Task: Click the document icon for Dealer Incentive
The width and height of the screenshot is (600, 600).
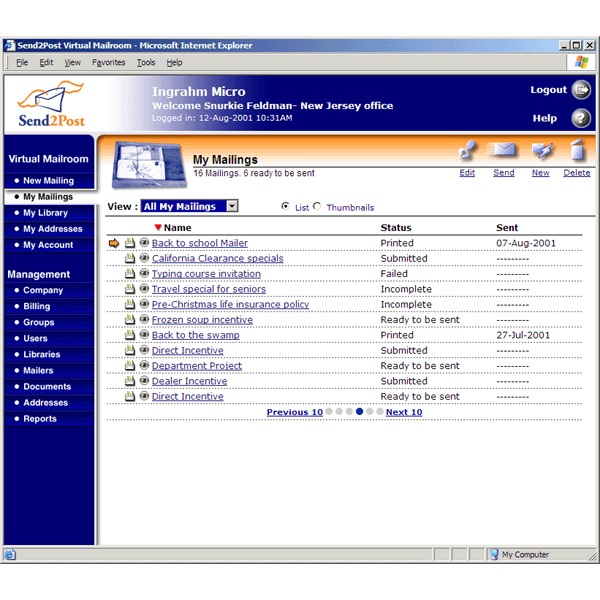Action: [x=130, y=380]
